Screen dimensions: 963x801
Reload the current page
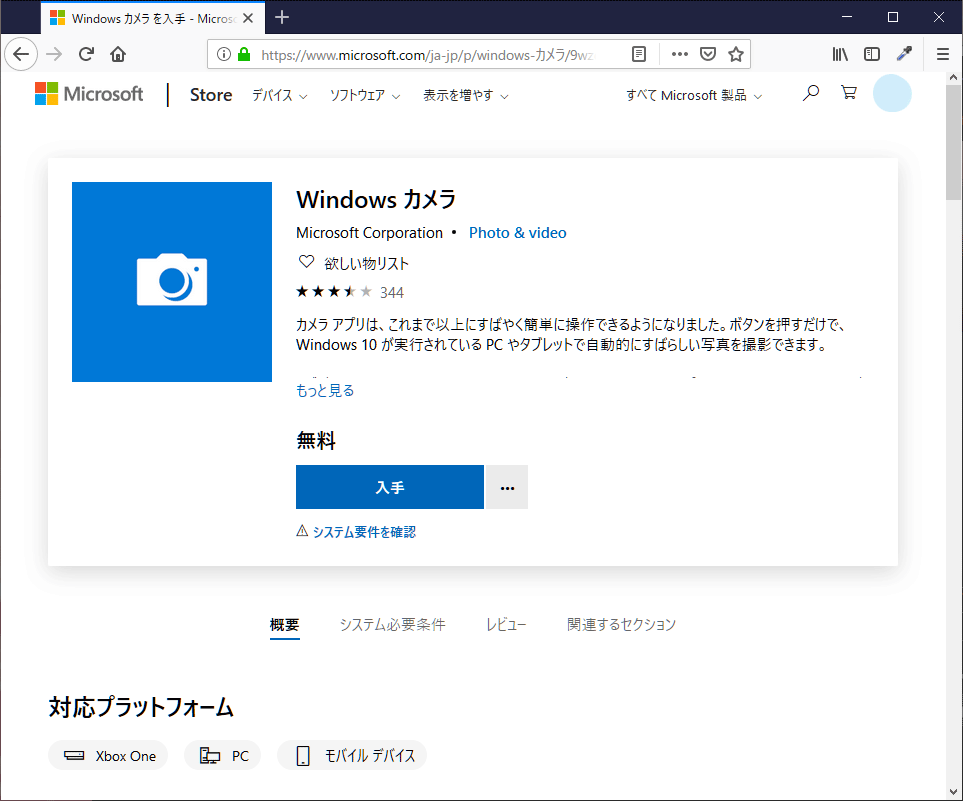tap(86, 54)
